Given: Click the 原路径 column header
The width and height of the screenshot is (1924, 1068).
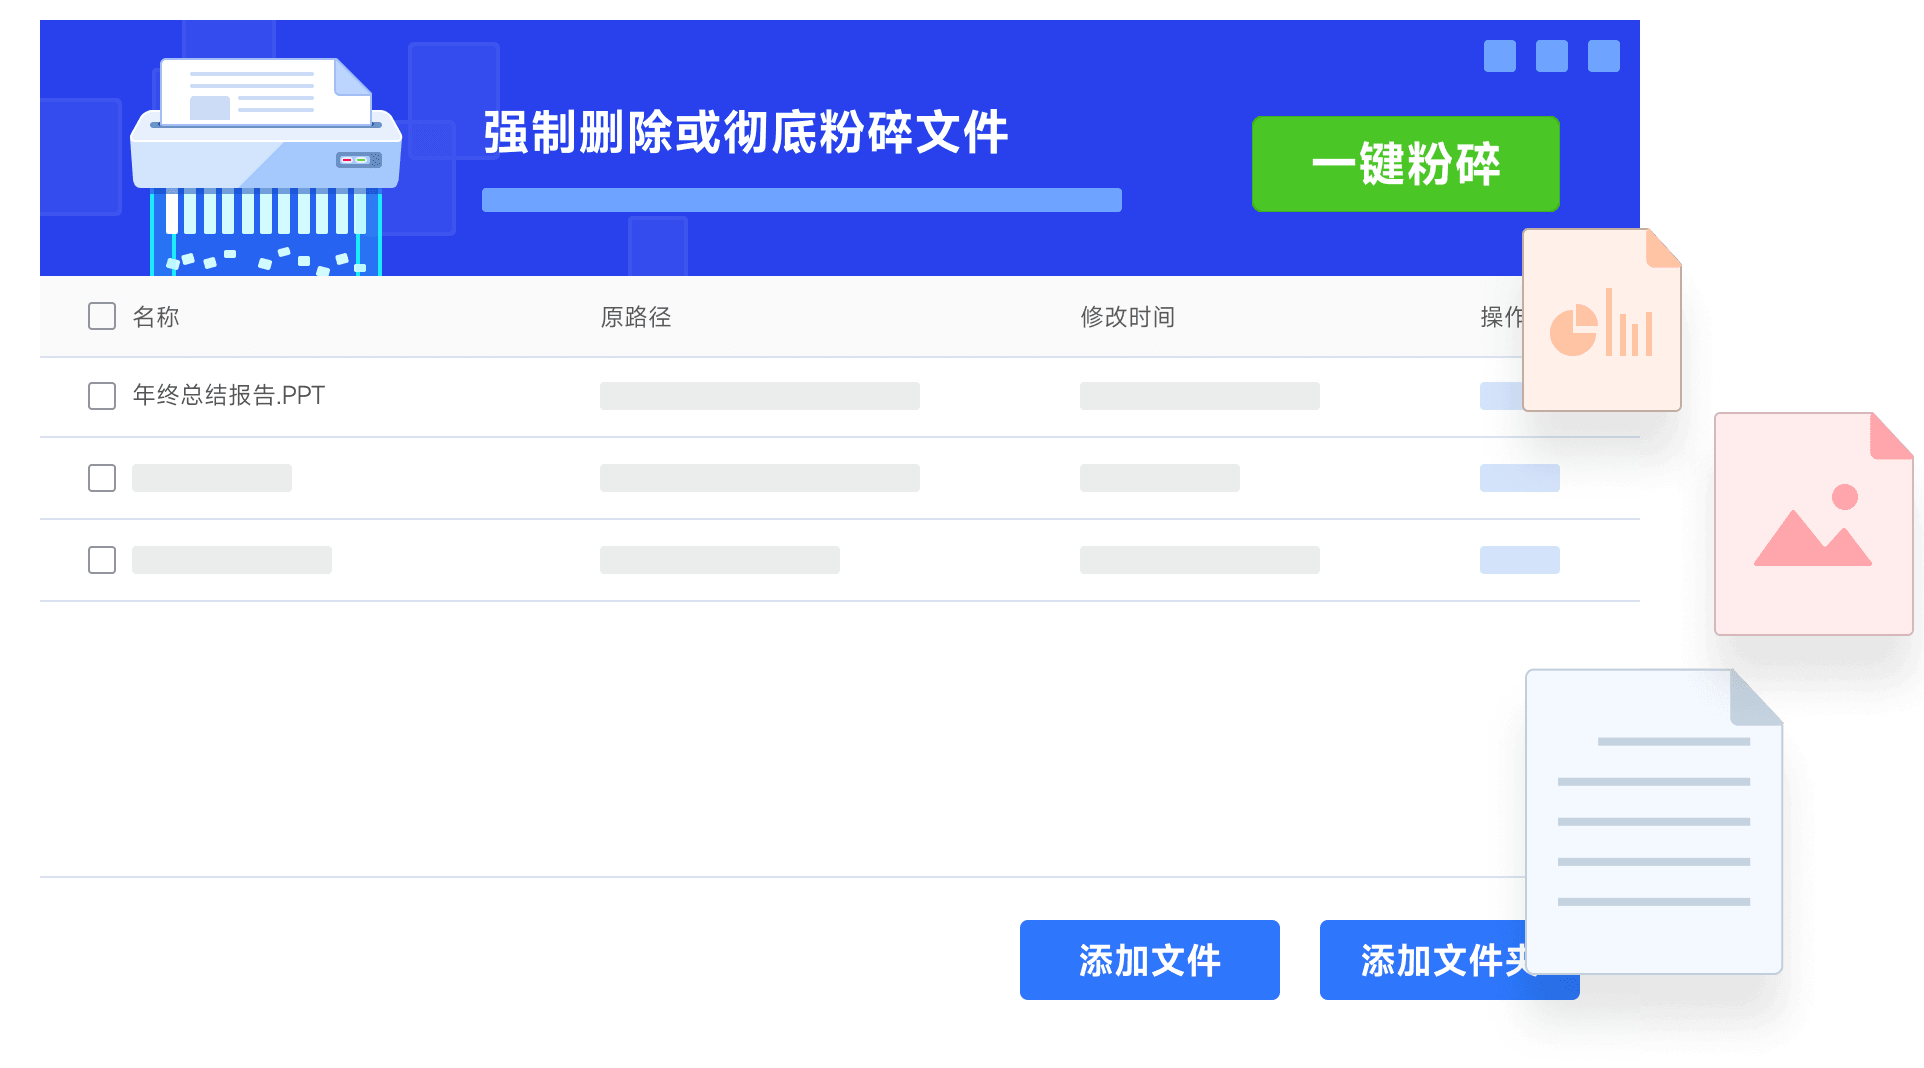Looking at the screenshot, I should 636,317.
